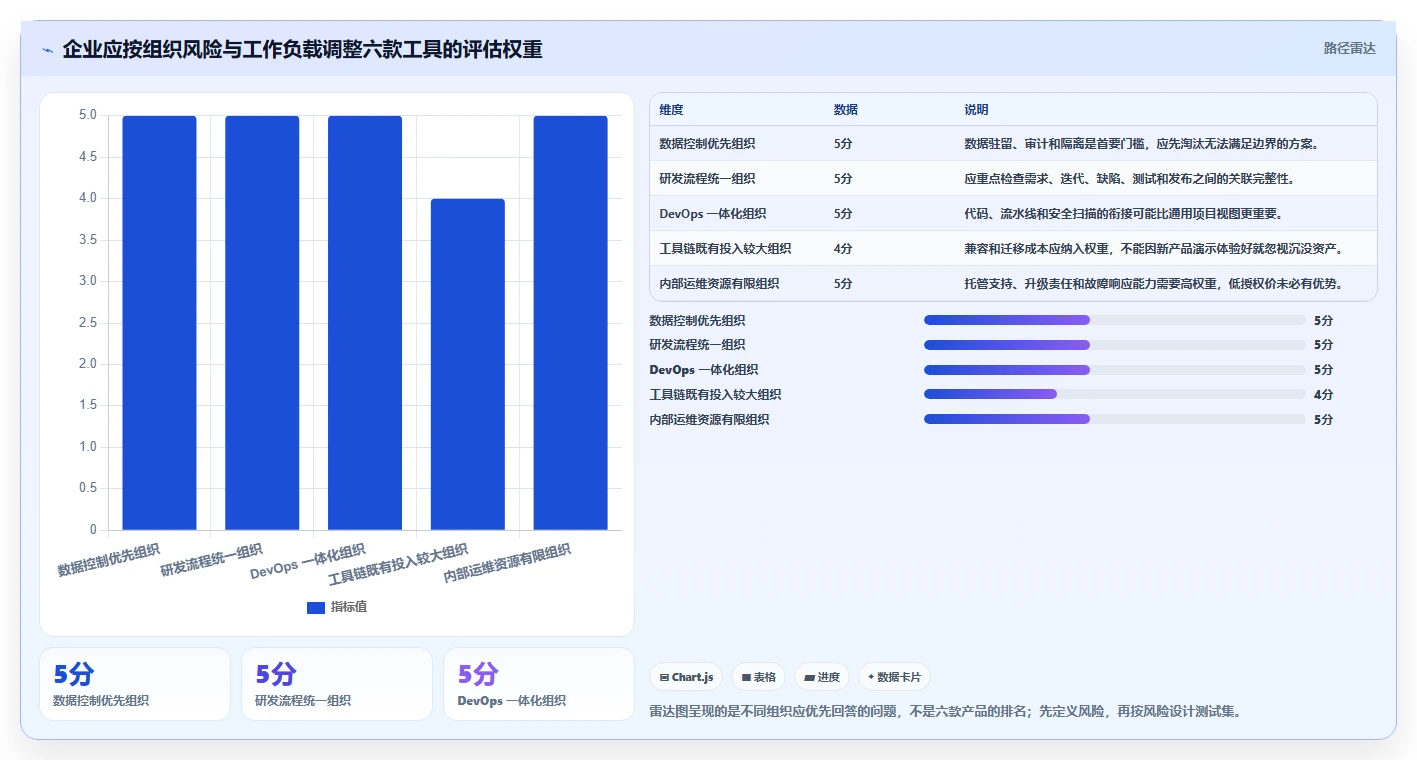The height and width of the screenshot is (760, 1417).
Task: Click the 内部运维资源有限组织 label in the progress list
Action: (x=709, y=420)
